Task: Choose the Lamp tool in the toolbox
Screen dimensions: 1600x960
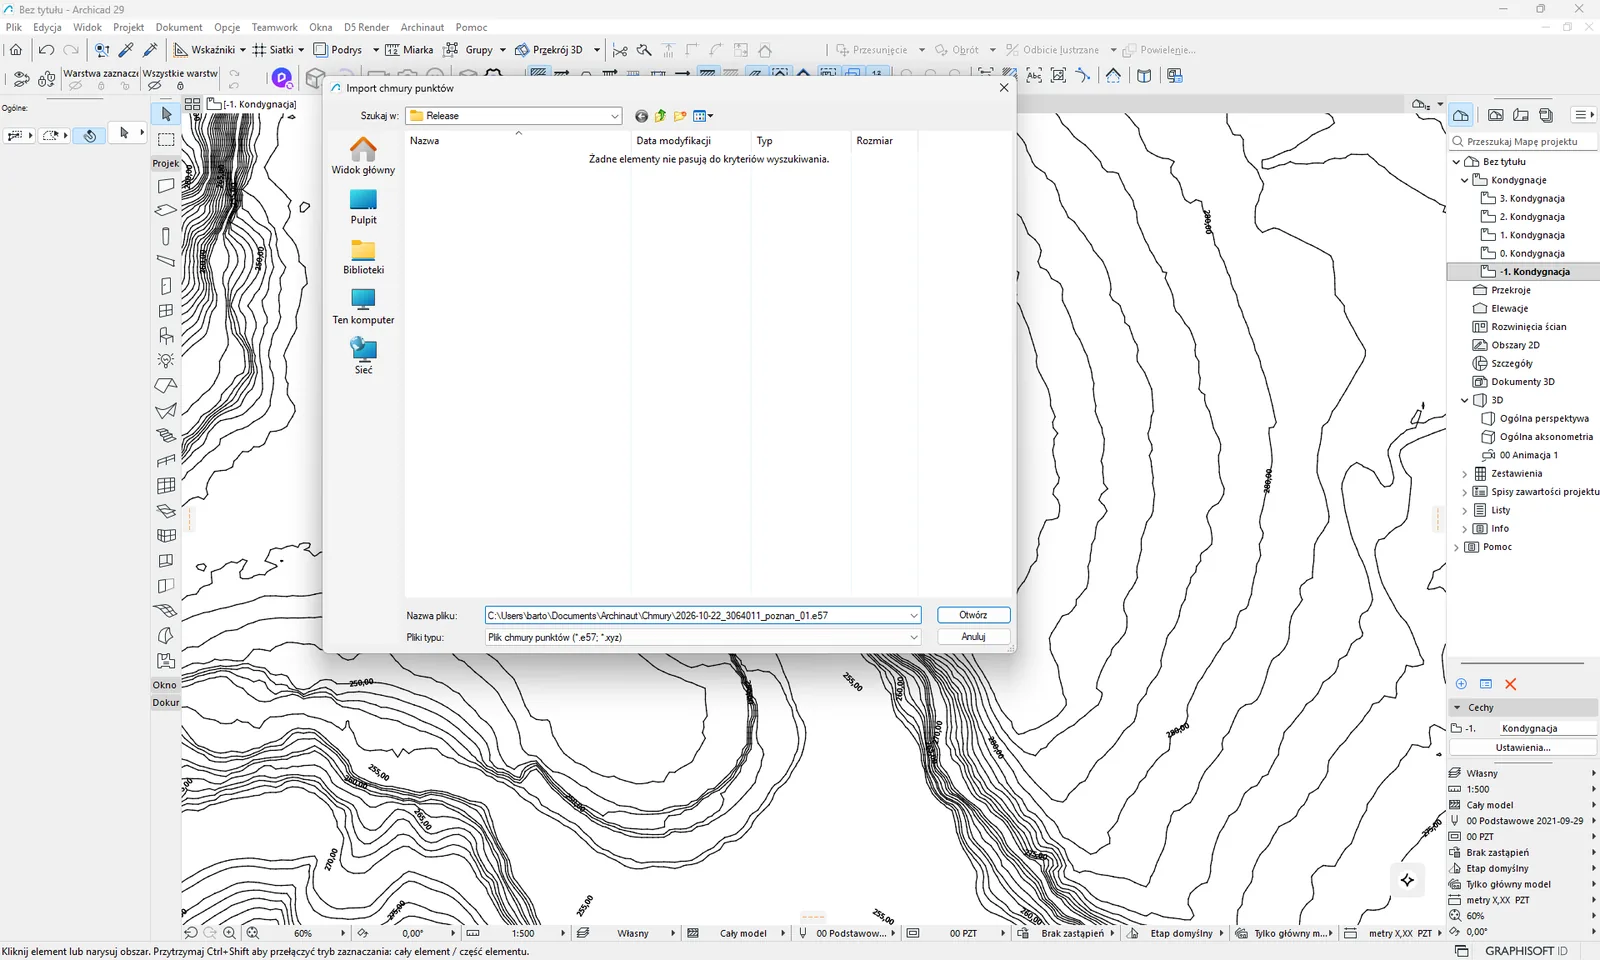Action: click(x=166, y=361)
